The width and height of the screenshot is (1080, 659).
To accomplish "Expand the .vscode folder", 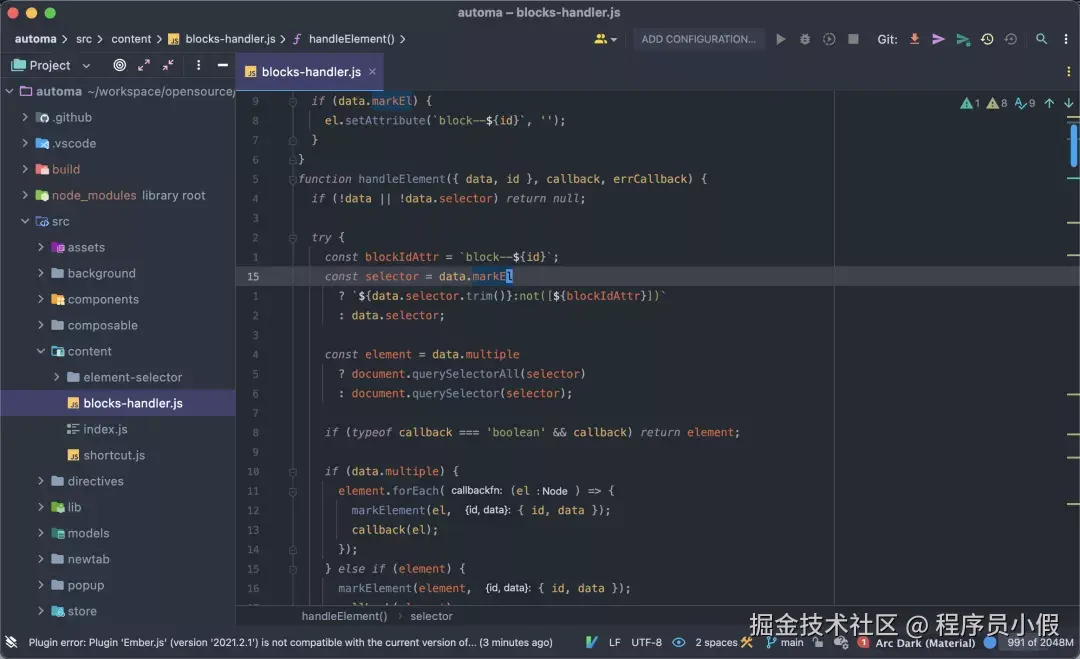I will (x=25, y=143).
